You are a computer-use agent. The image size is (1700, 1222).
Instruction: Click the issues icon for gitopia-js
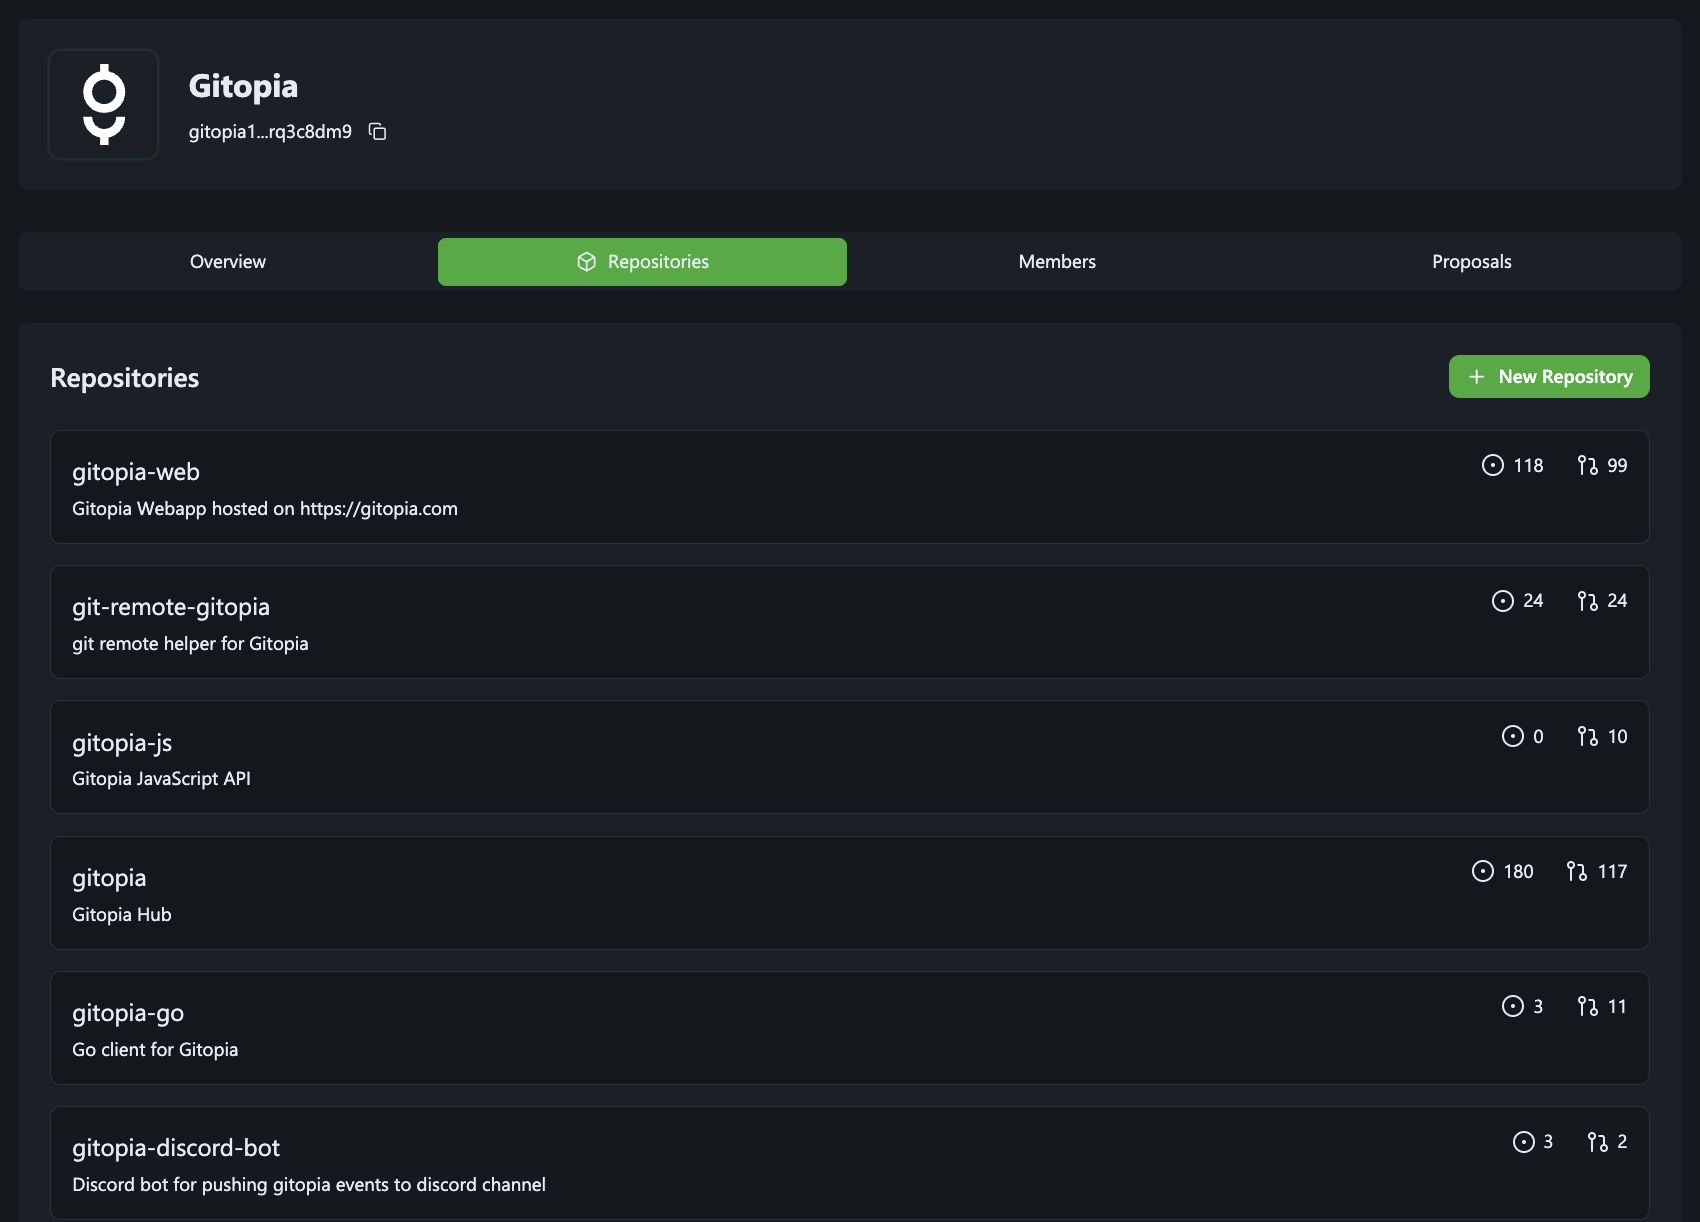[1512, 736]
